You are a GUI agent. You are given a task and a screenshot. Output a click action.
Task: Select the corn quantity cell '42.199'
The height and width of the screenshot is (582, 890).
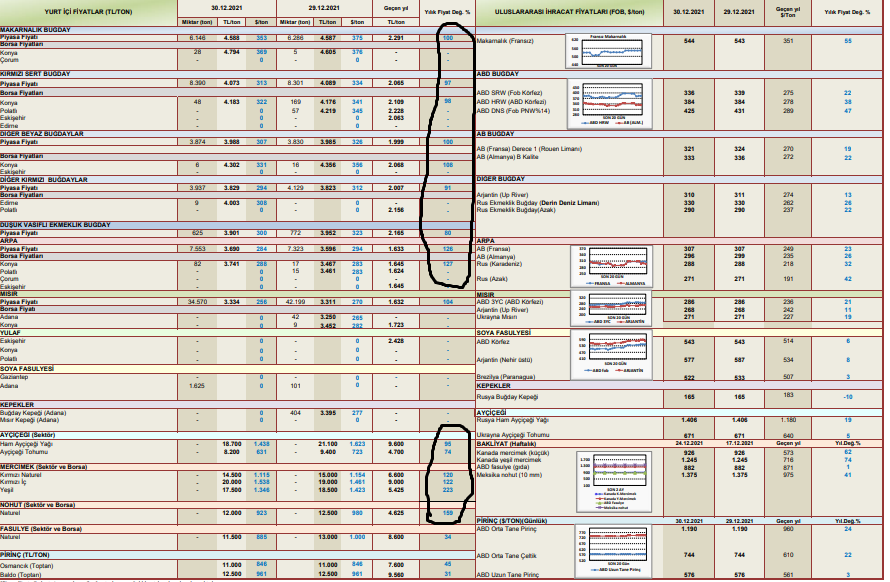pyautogui.click(x=295, y=302)
